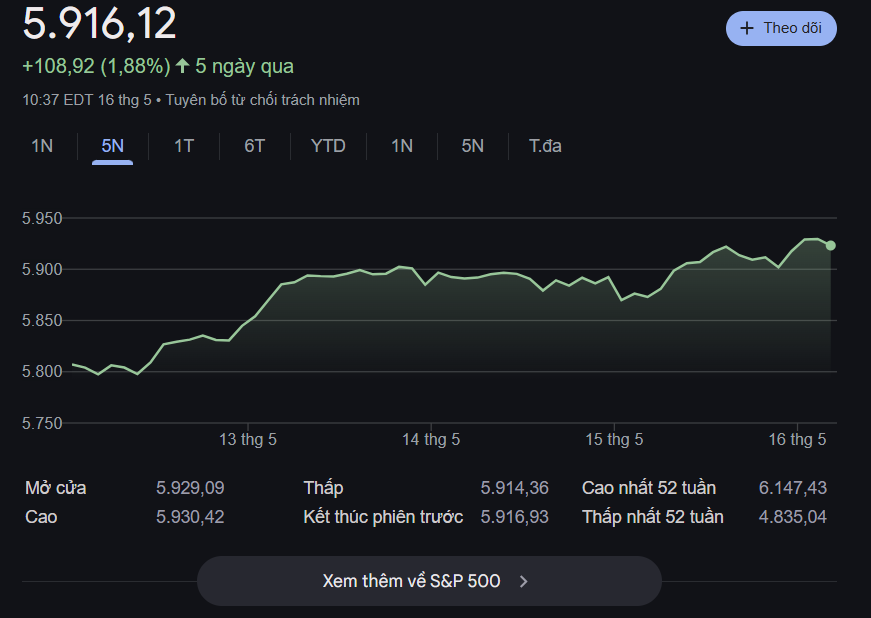Click the green up arrow beside the percent change
This screenshot has height=618, width=871.
click(182, 66)
